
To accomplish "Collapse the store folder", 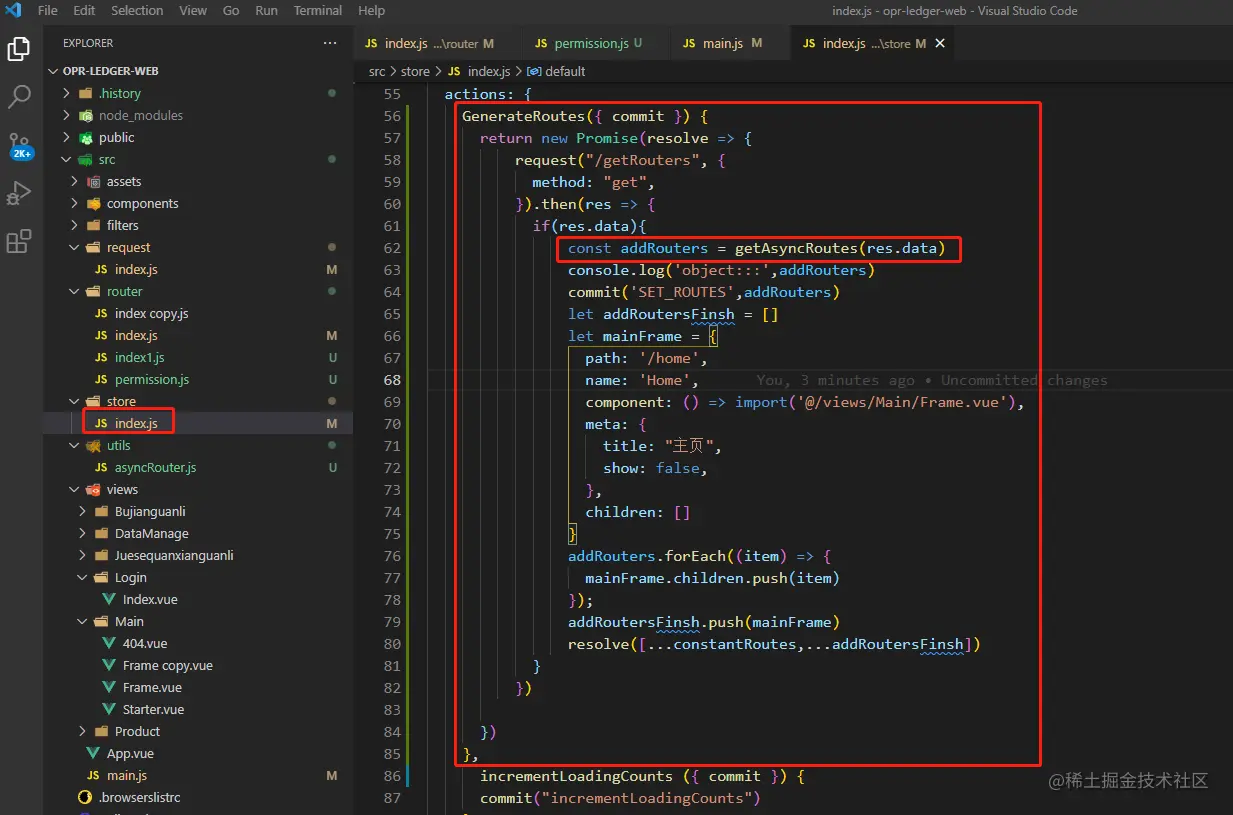I will 74,401.
